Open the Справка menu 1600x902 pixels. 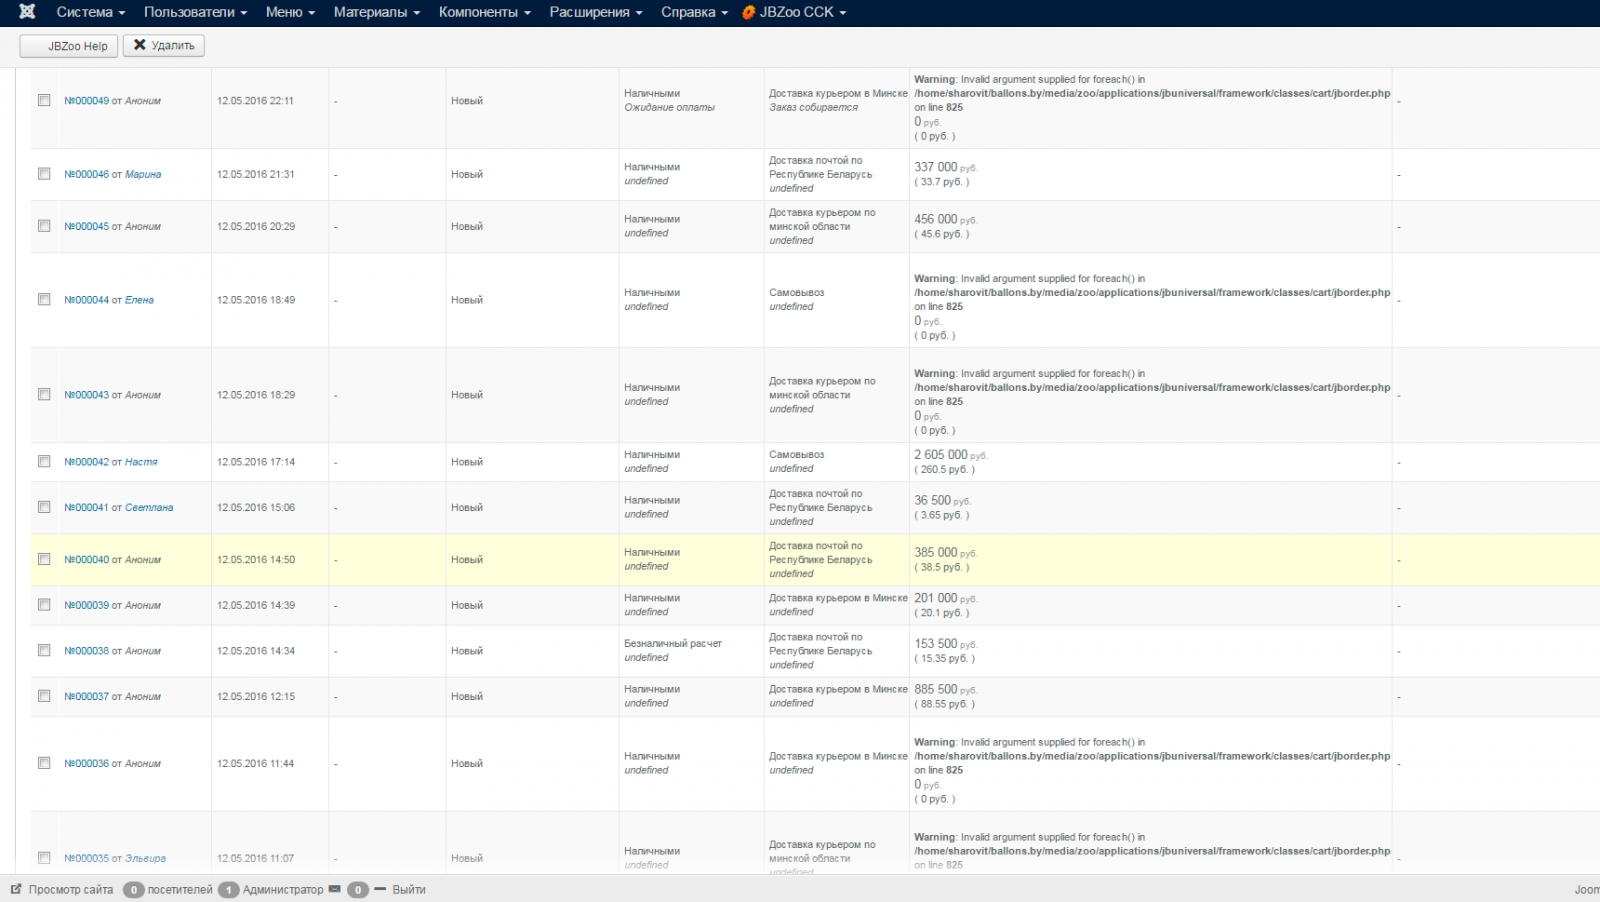[x=694, y=12]
